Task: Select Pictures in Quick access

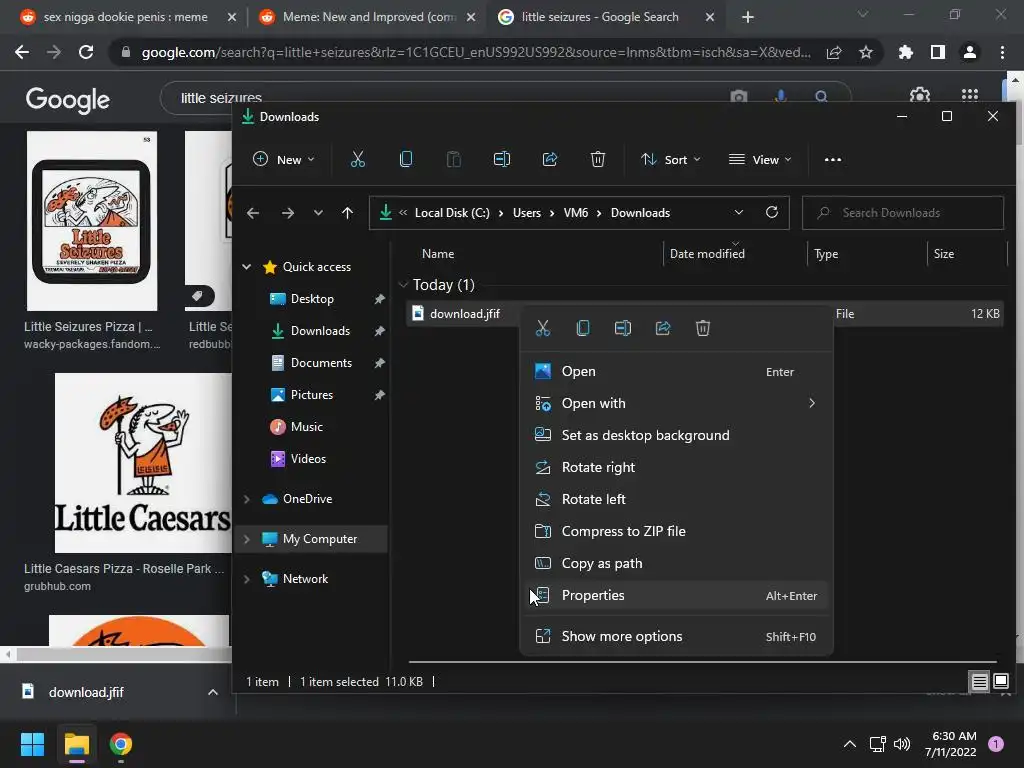Action: [x=312, y=394]
